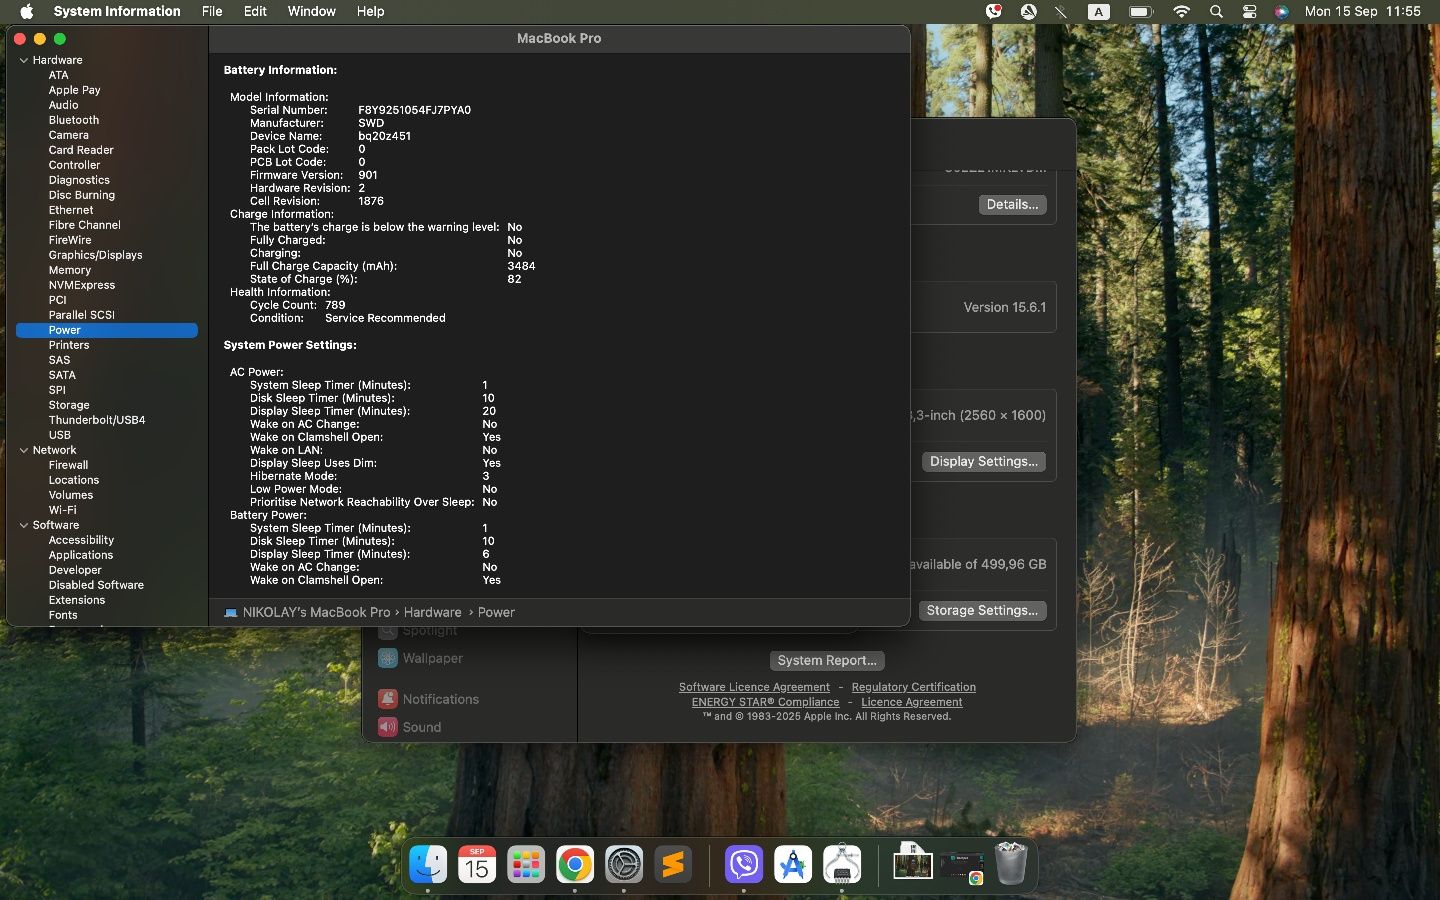
Task: Click the Sound icon in Settings sidebar
Action: (388, 727)
